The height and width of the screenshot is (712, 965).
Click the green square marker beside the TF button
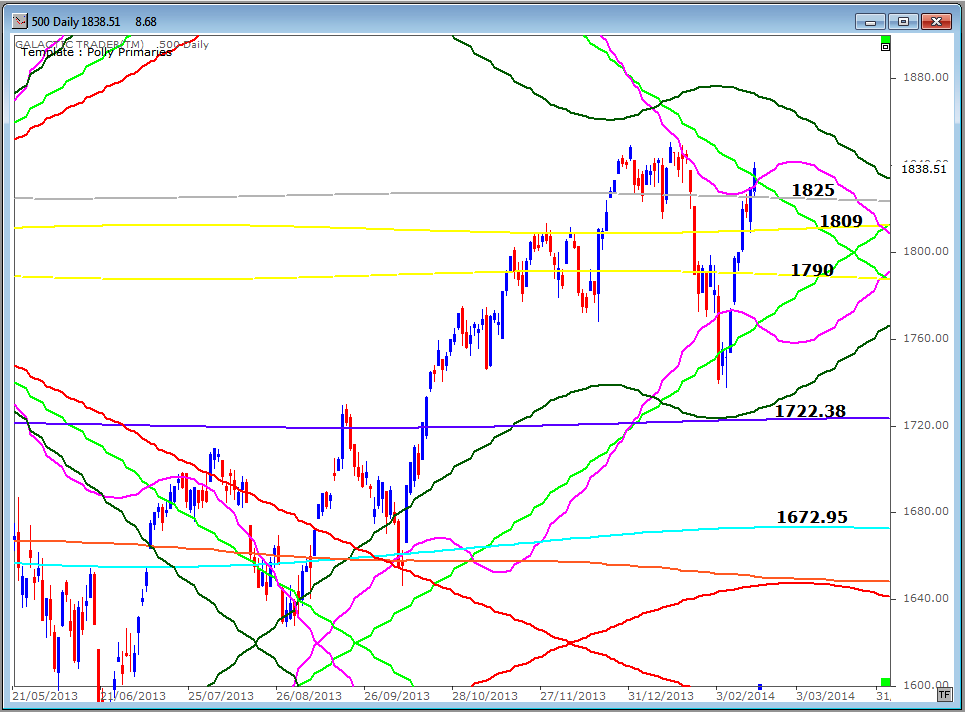click(886, 682)
